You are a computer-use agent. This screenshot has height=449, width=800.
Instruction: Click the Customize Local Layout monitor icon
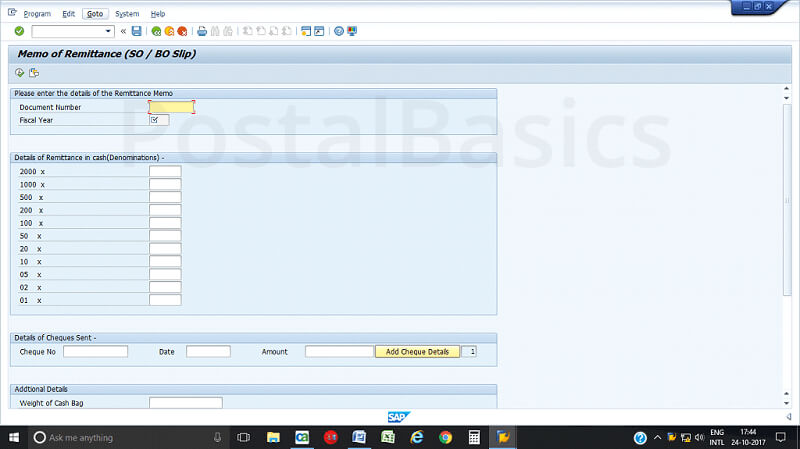tap(352, 31)
